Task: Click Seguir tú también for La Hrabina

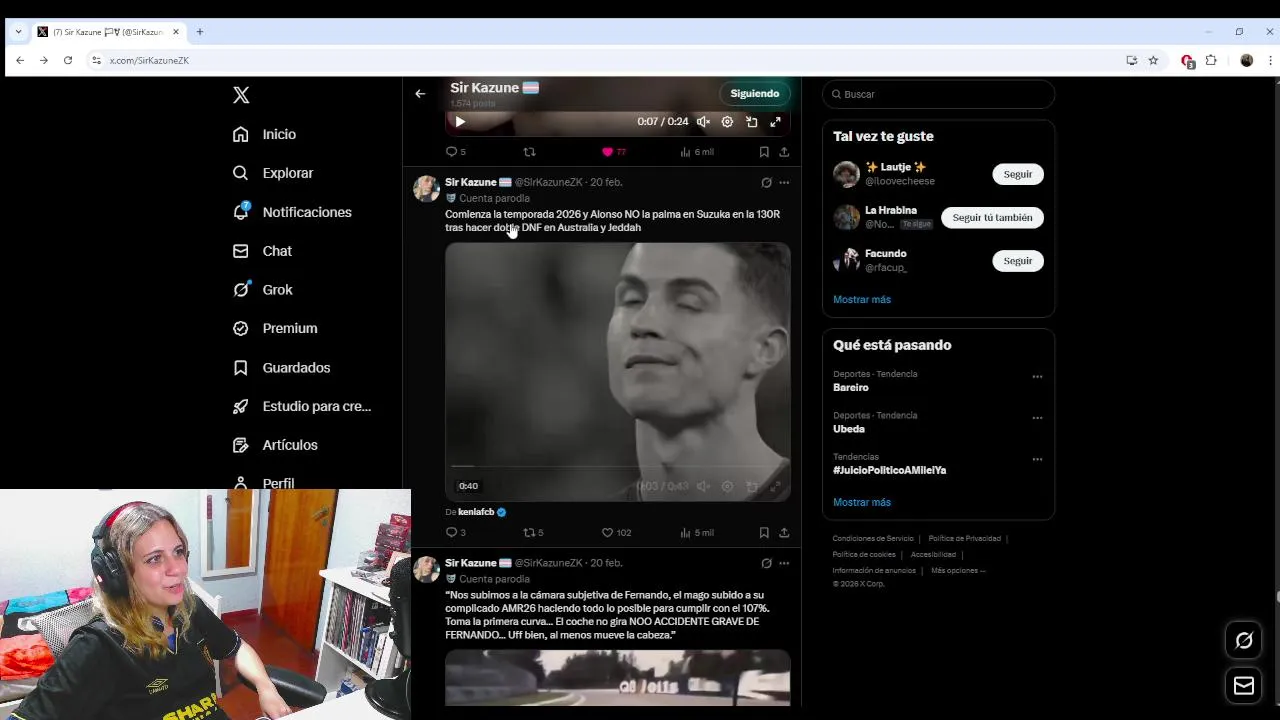Action: 992,217
